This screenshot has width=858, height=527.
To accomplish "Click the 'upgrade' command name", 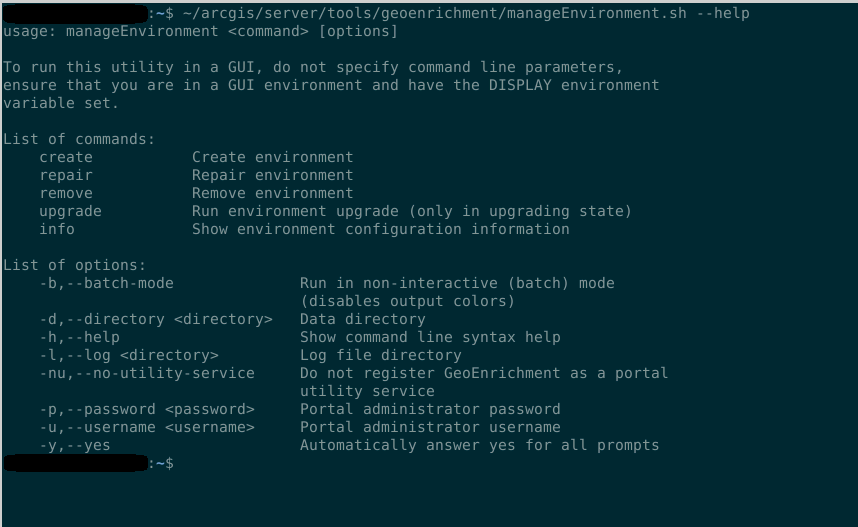I will coord(70,211).
